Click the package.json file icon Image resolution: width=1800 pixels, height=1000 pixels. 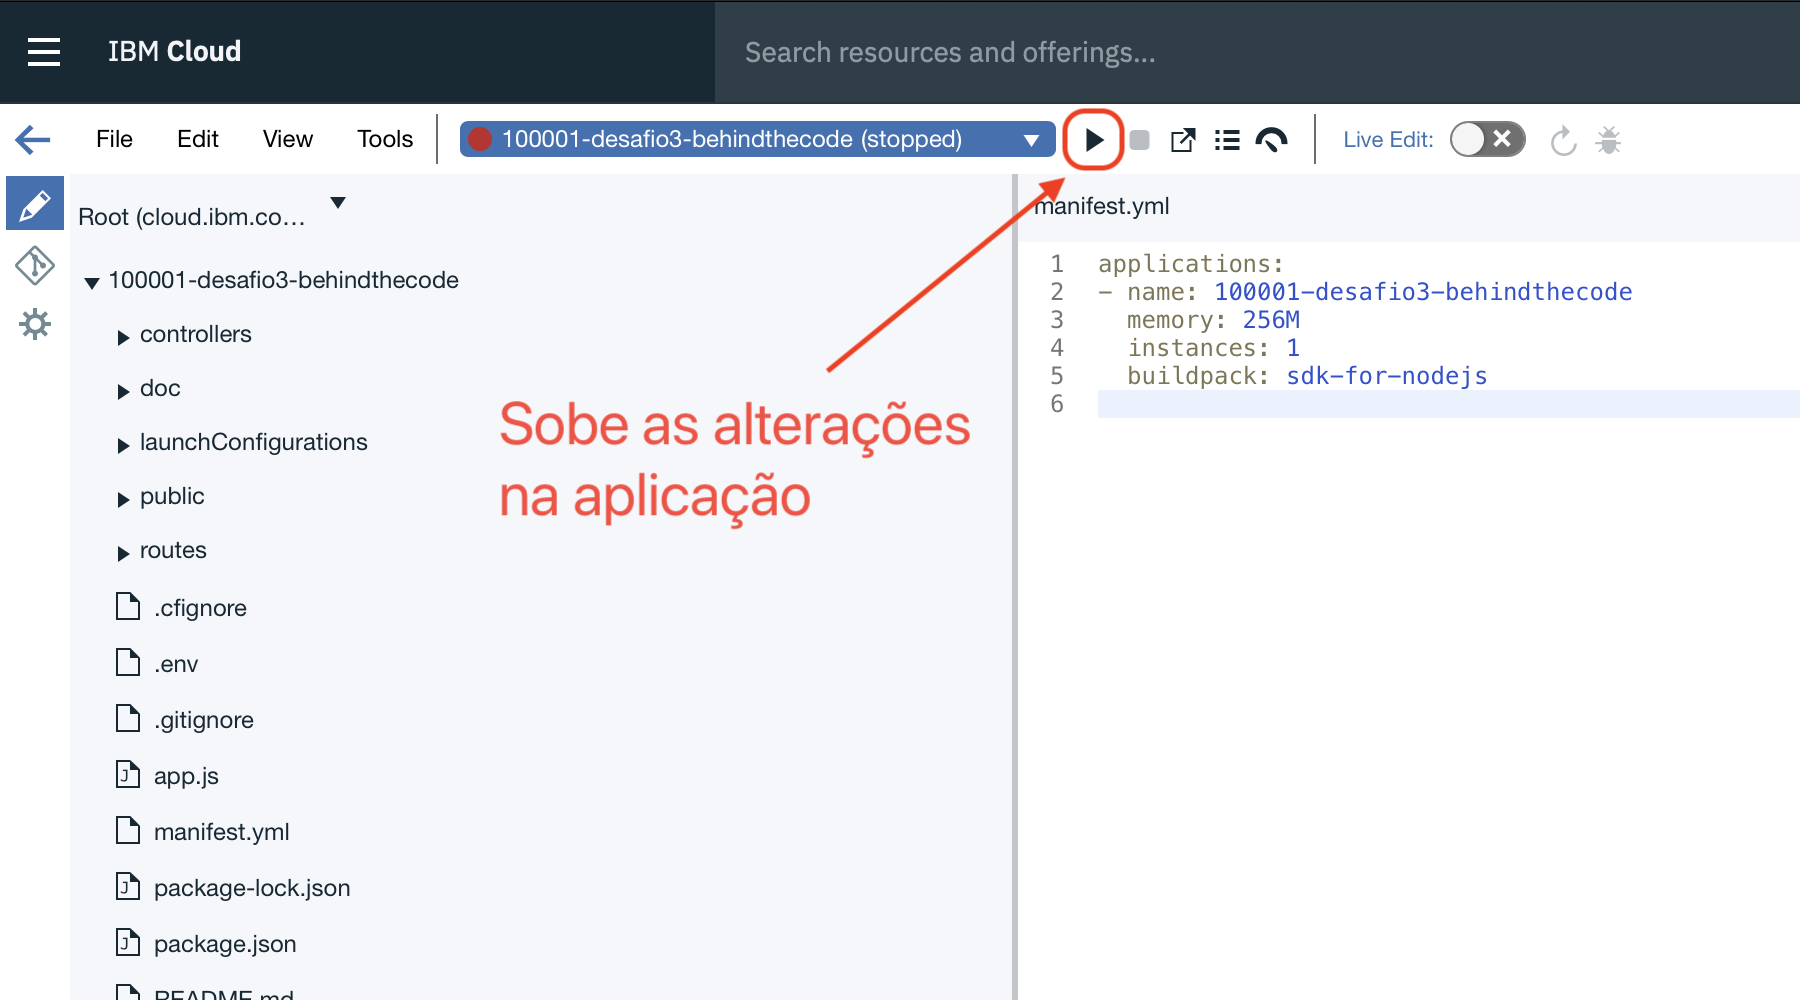coord(128,942)
